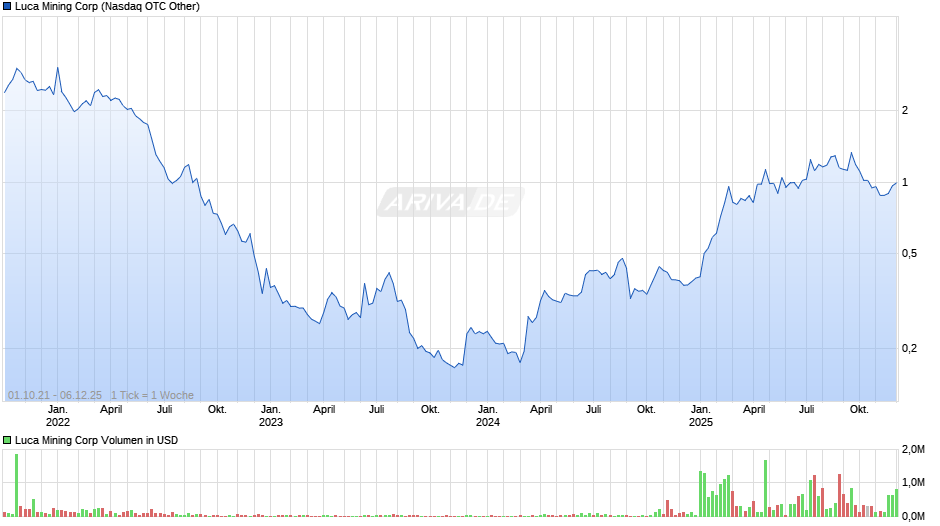Click the tall green volume bar in October 2021
The height and width of the screenshot is (526, 940).
click(16, 485)
